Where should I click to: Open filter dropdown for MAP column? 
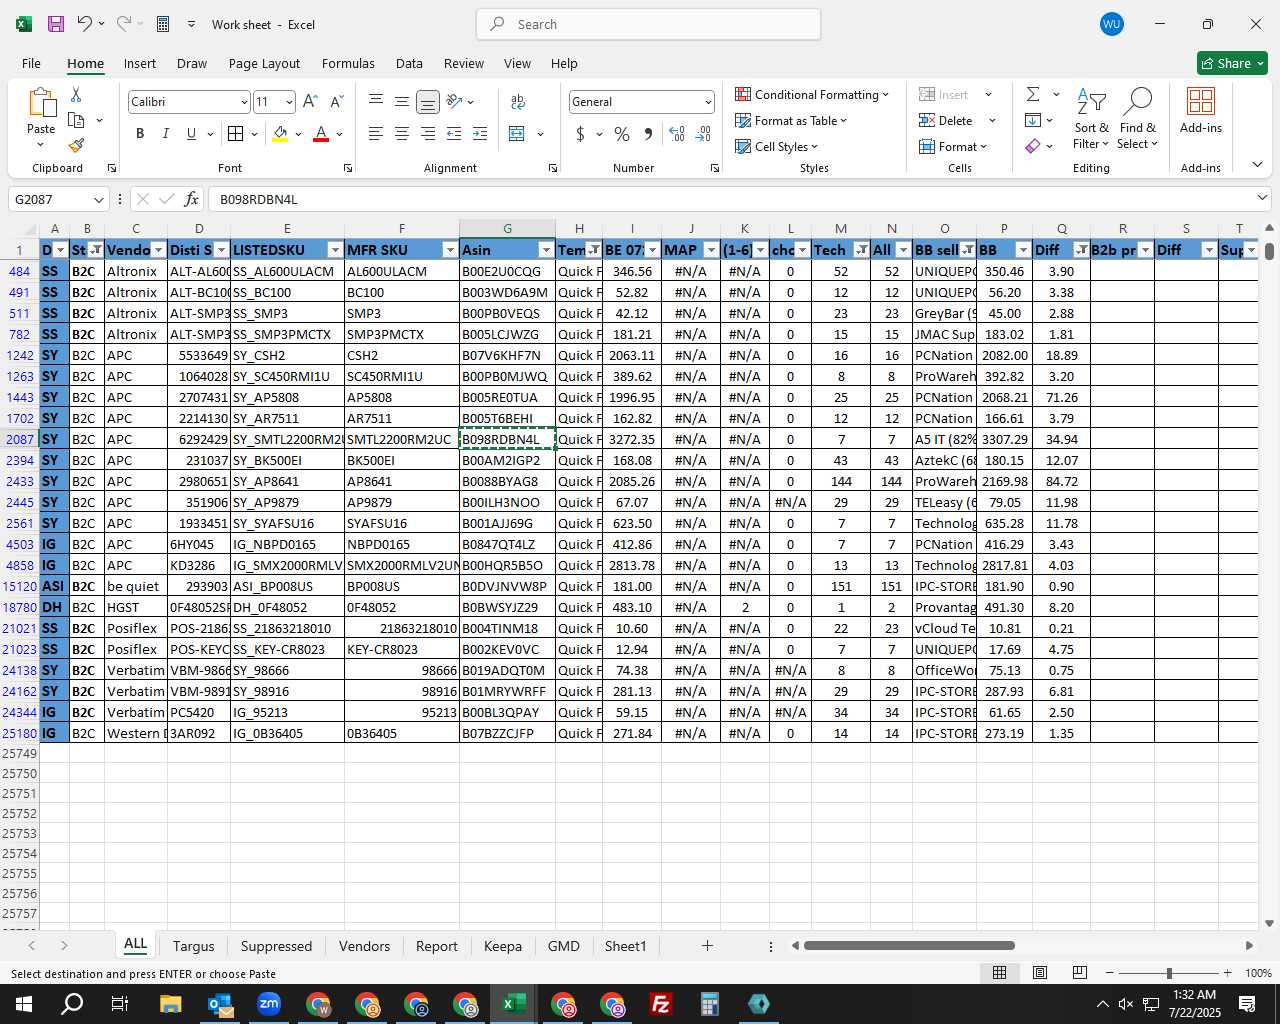[x=711, y=250]
